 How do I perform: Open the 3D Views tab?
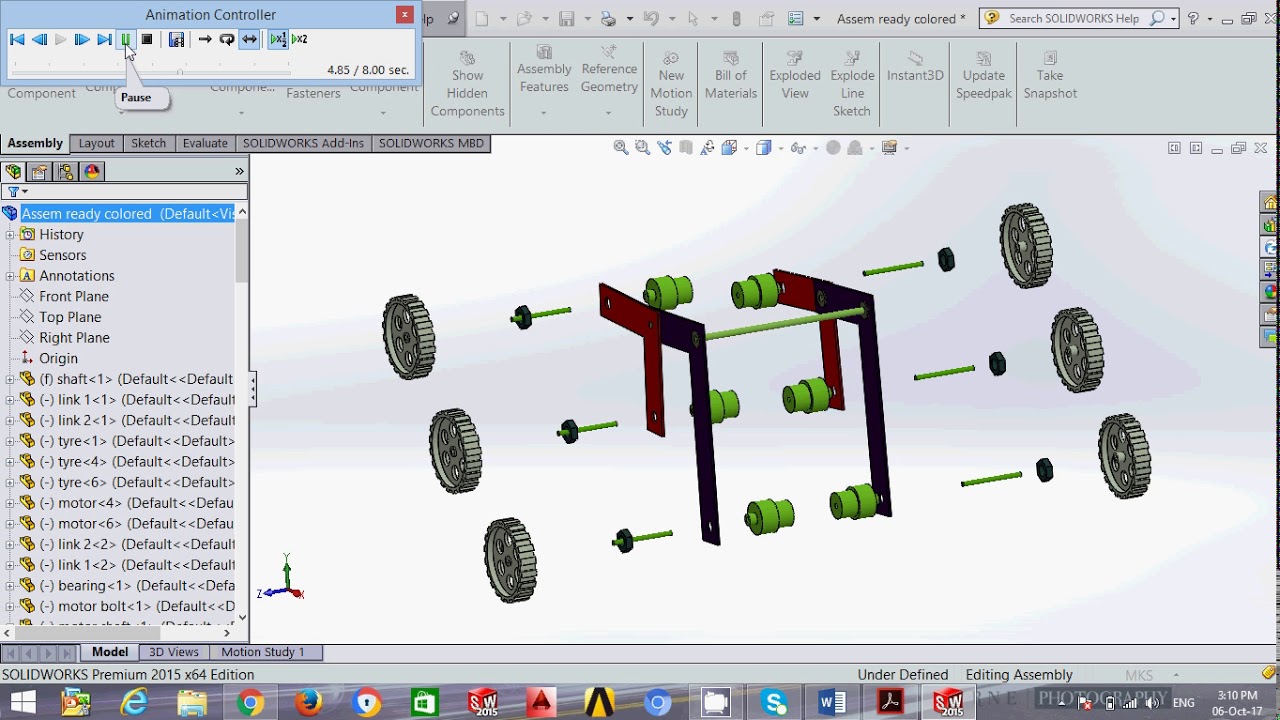(174, 652)
